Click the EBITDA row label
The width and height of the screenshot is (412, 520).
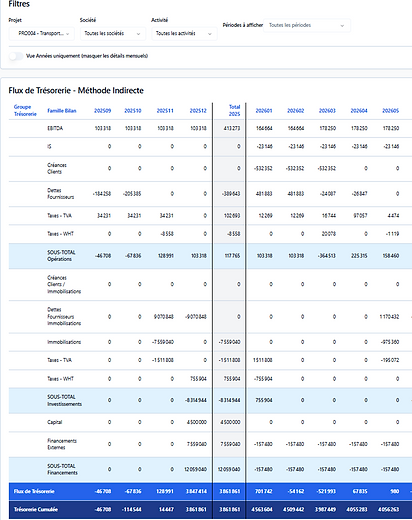55,128
